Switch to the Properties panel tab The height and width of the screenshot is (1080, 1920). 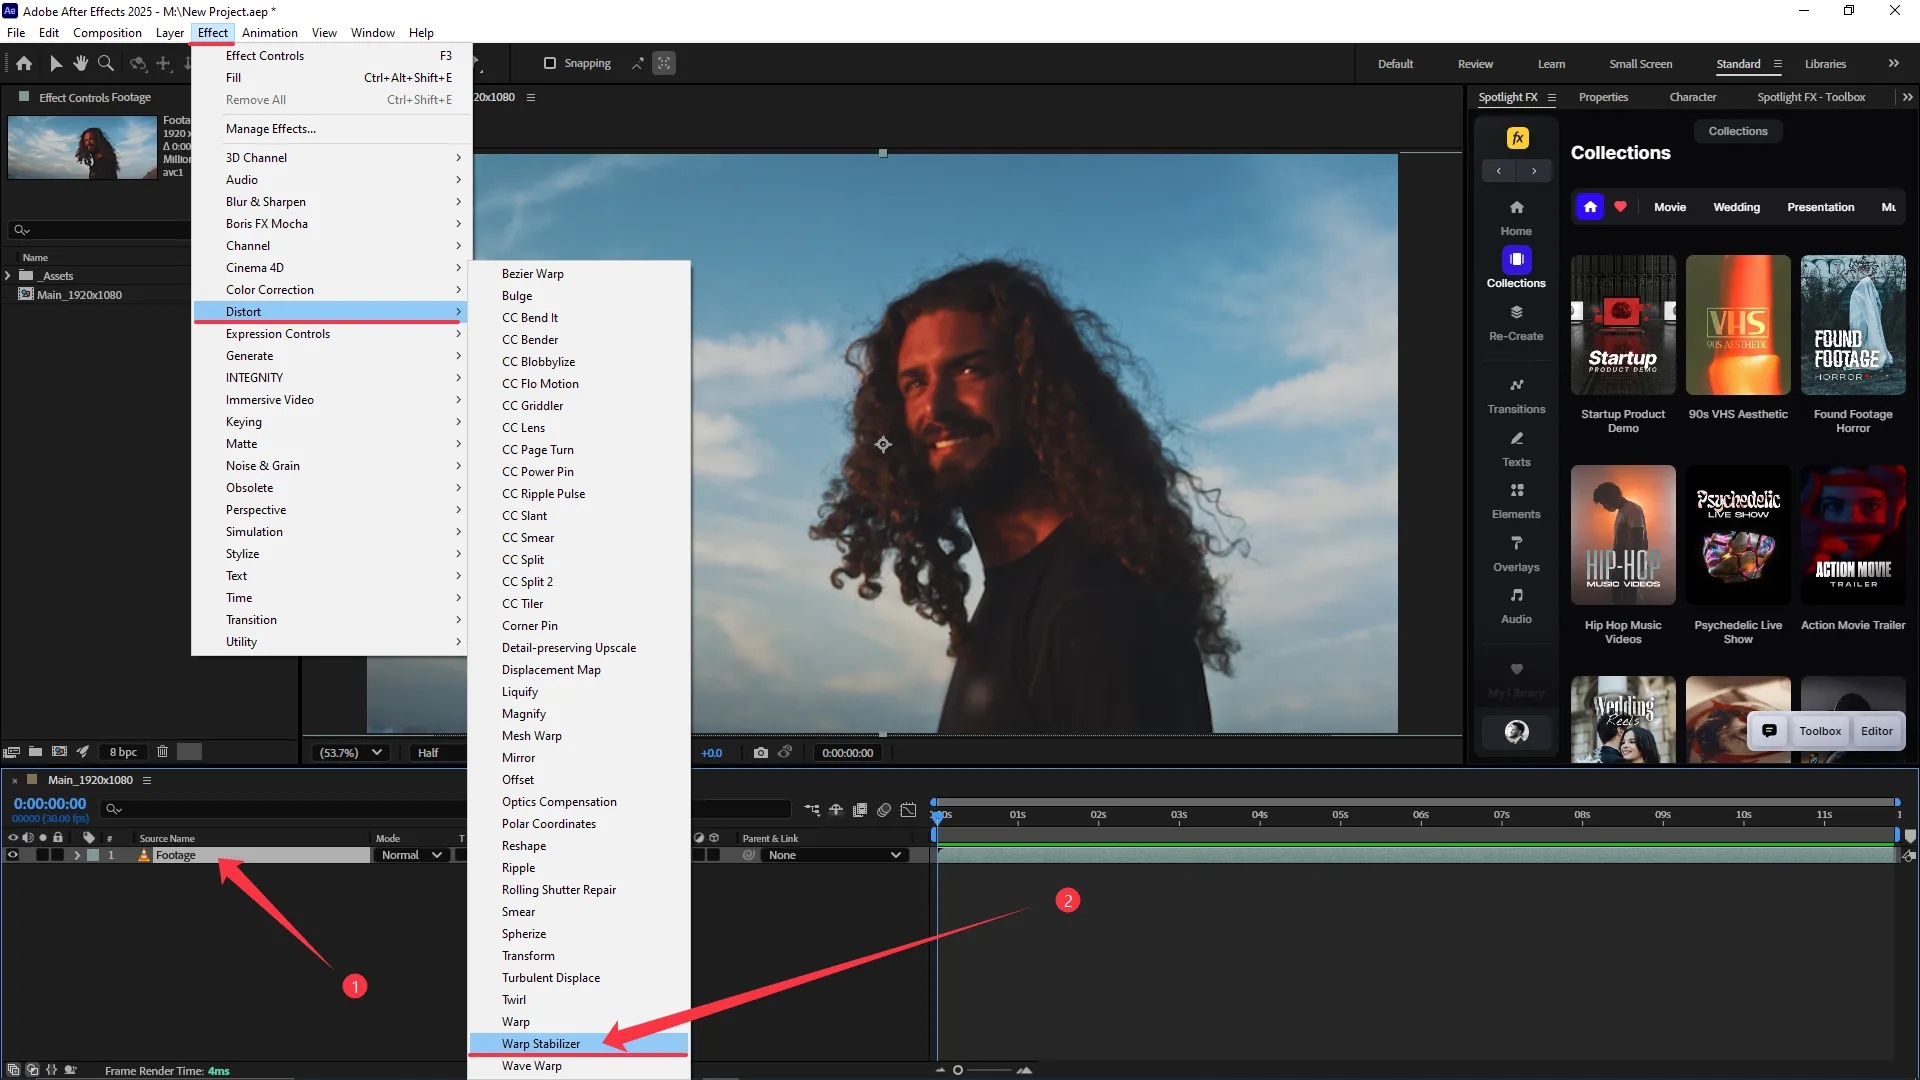1603,97
